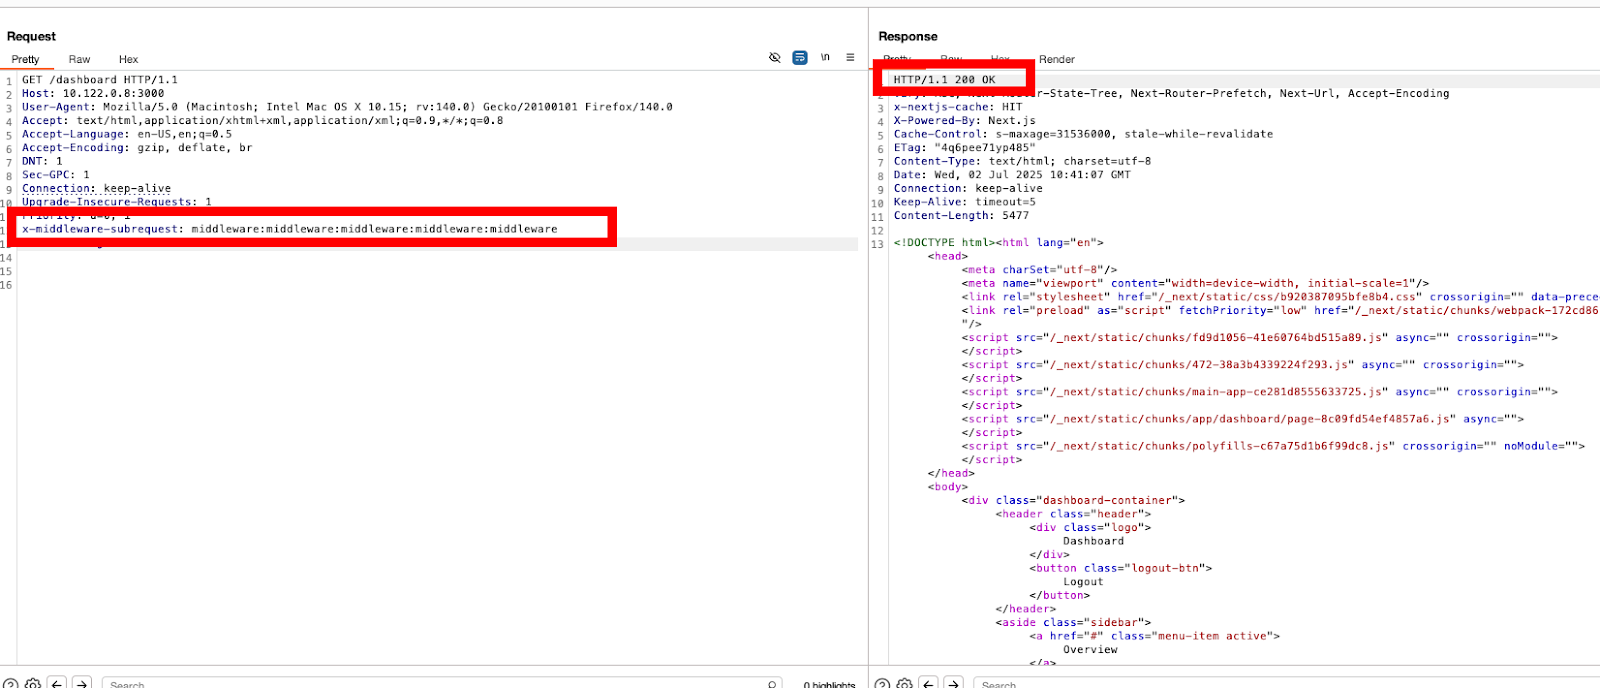Click the stylesheet link line in Response
This screenshot has width=1600, height=688.
1280,297
